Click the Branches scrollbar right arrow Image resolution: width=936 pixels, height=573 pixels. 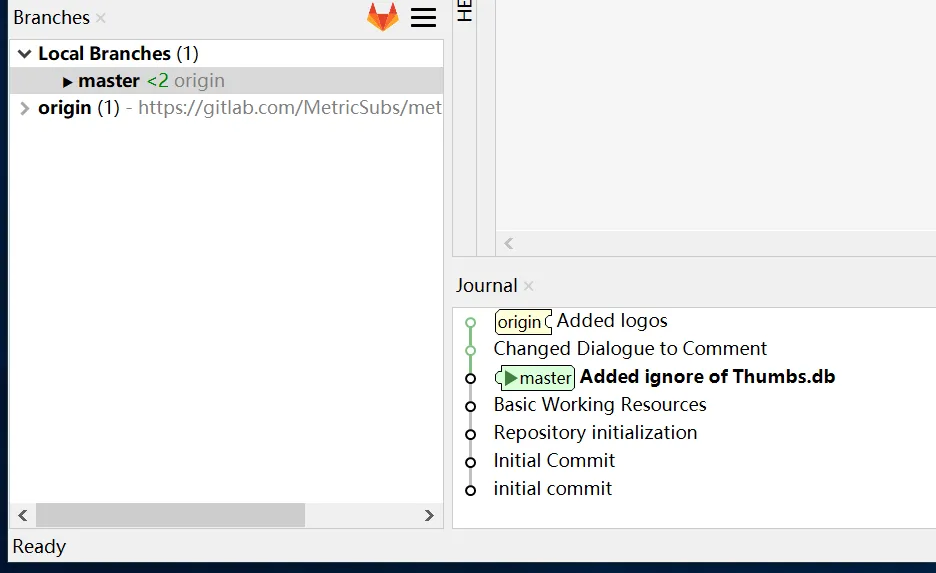(429, 516)
